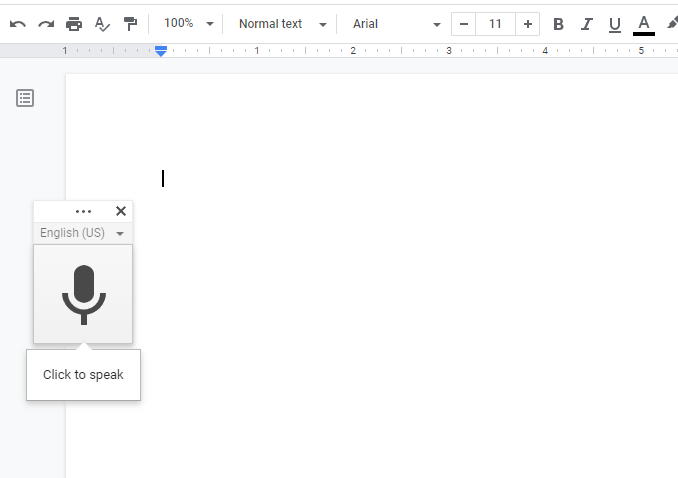This screenshot has width=678, height=478.
Task: Click the Undo arrow icon
Action: pos(18,24)
